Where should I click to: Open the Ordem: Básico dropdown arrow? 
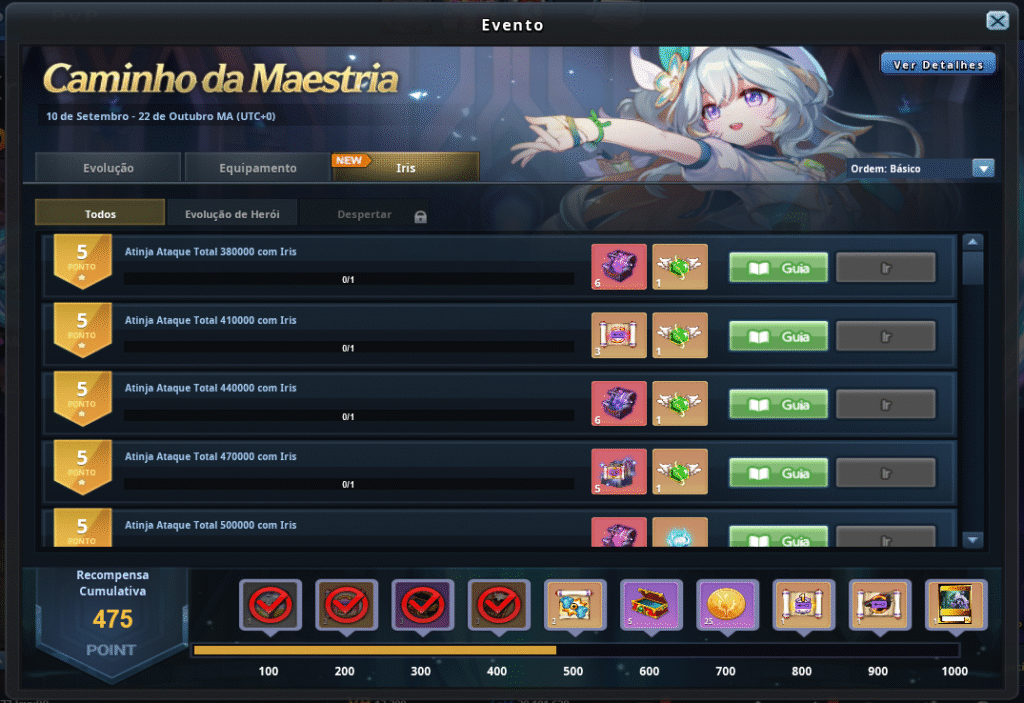(983, 169)
